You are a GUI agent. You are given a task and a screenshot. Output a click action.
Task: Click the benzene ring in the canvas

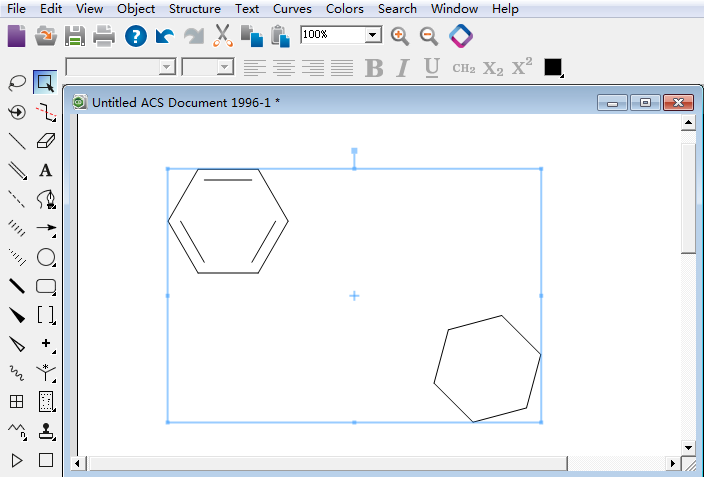[x=228, y=221]
